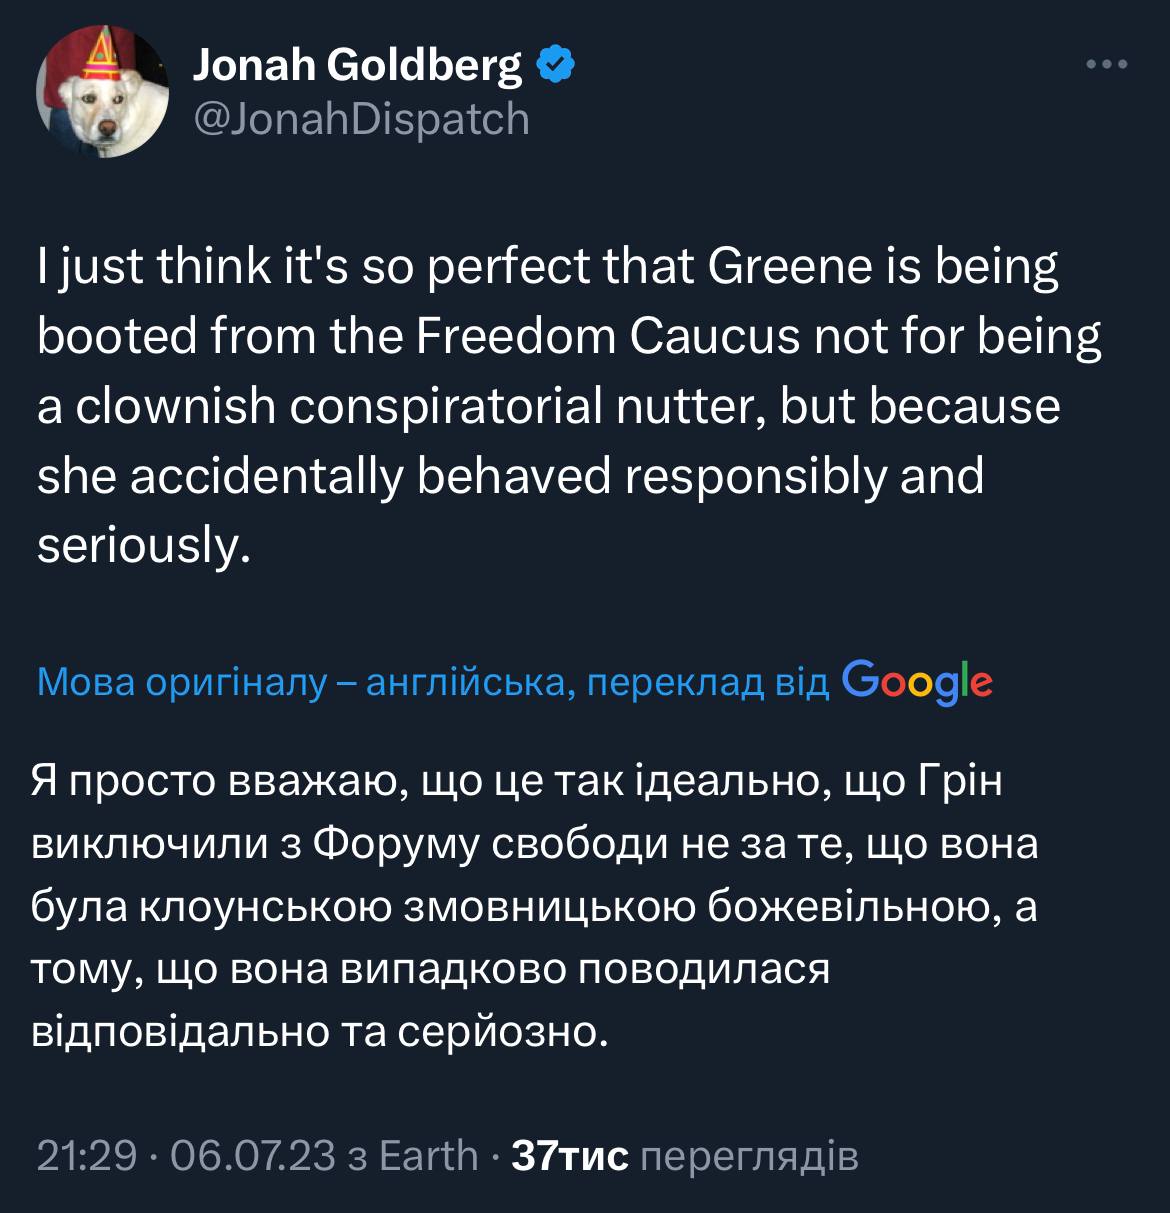The width and height of the screenshot is (1170, 1213).
Task: Click the @JonahDispatch handle
Action: pyautogui.click(x=360, y=119)
